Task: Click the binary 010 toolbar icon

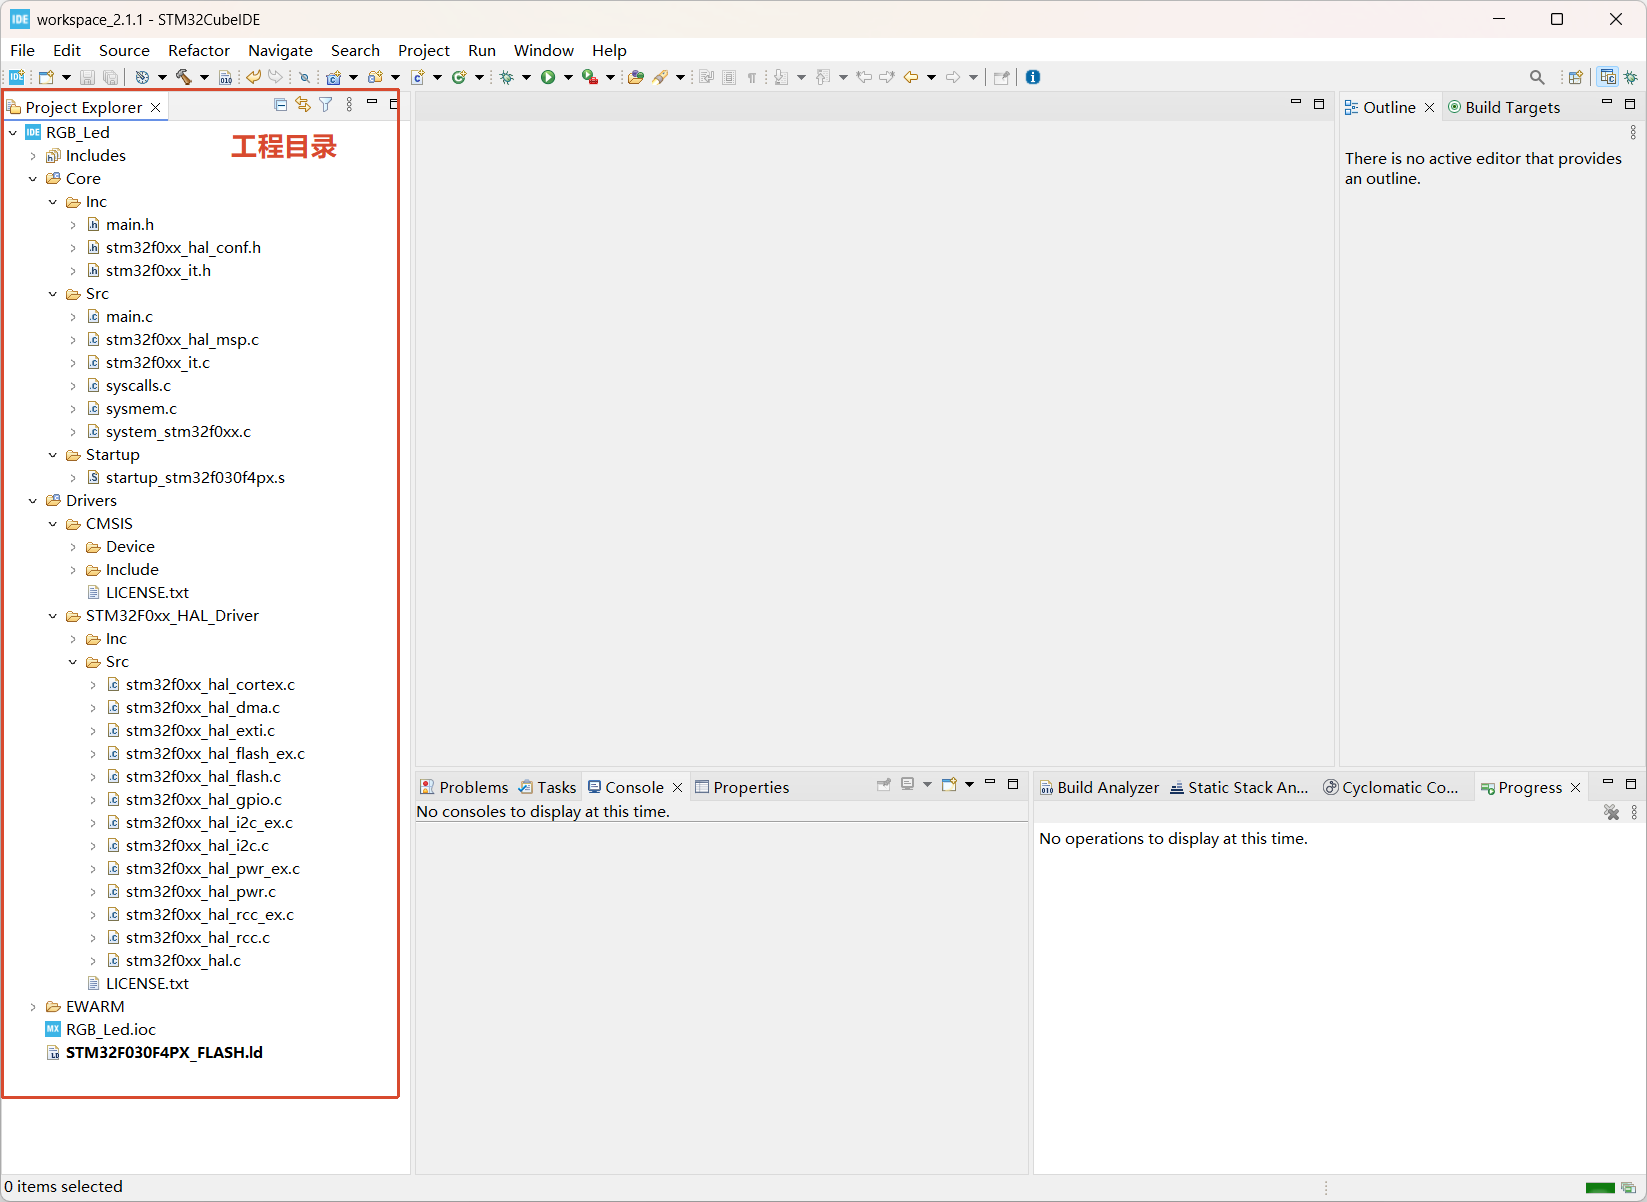Action: (226, 77)
